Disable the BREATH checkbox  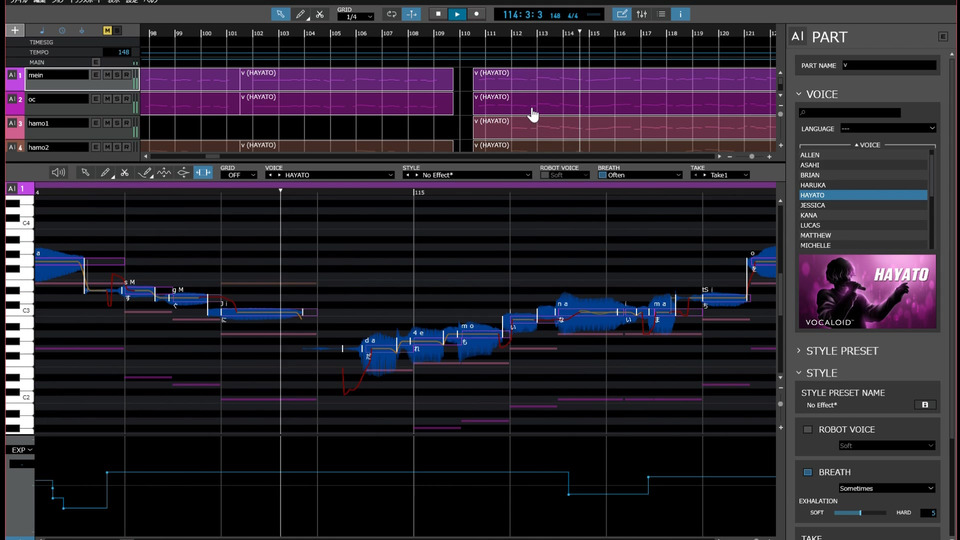[x=808, y=472]
